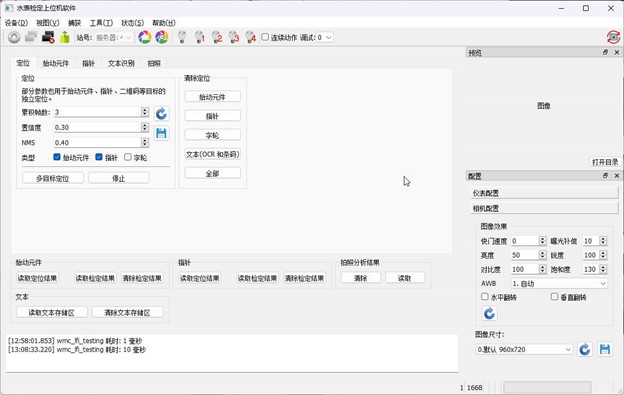Float the 预览 panel
624x395 pixels.
[x=605, y=53]
